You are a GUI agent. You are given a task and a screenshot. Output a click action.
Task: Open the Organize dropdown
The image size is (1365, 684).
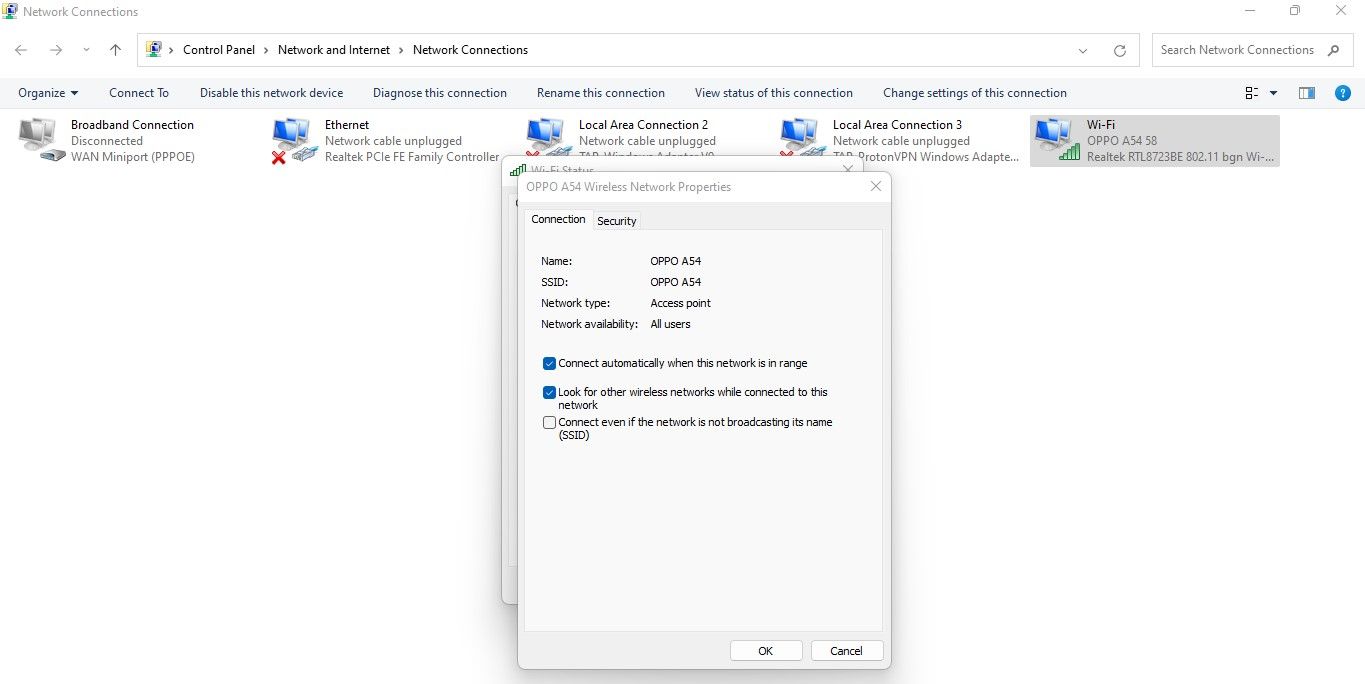pyautogui.click(x=47, y=92)
